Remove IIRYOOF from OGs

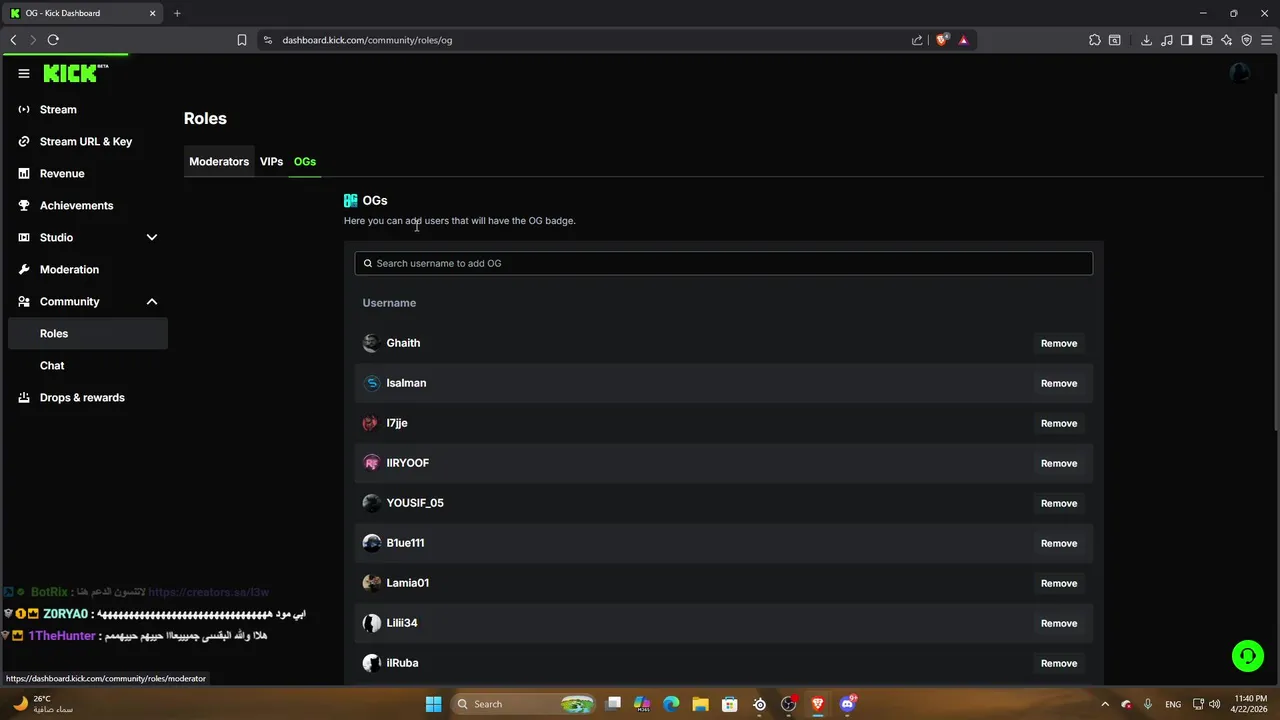pyautogui.click(x=1059, y=463)
